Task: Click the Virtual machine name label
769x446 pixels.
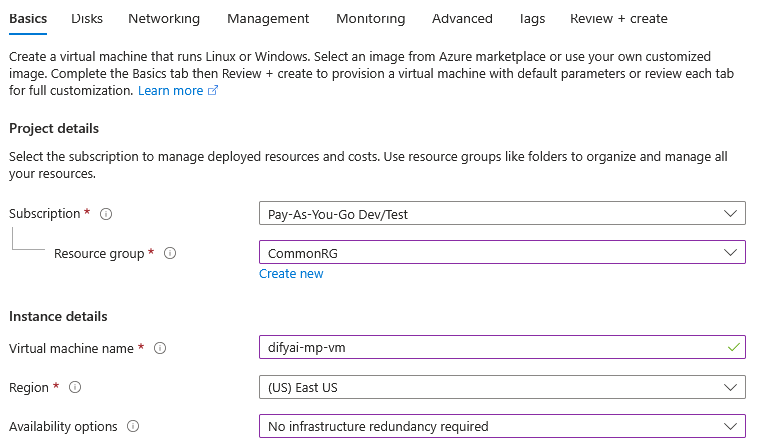Action: (x=71, y=348)
